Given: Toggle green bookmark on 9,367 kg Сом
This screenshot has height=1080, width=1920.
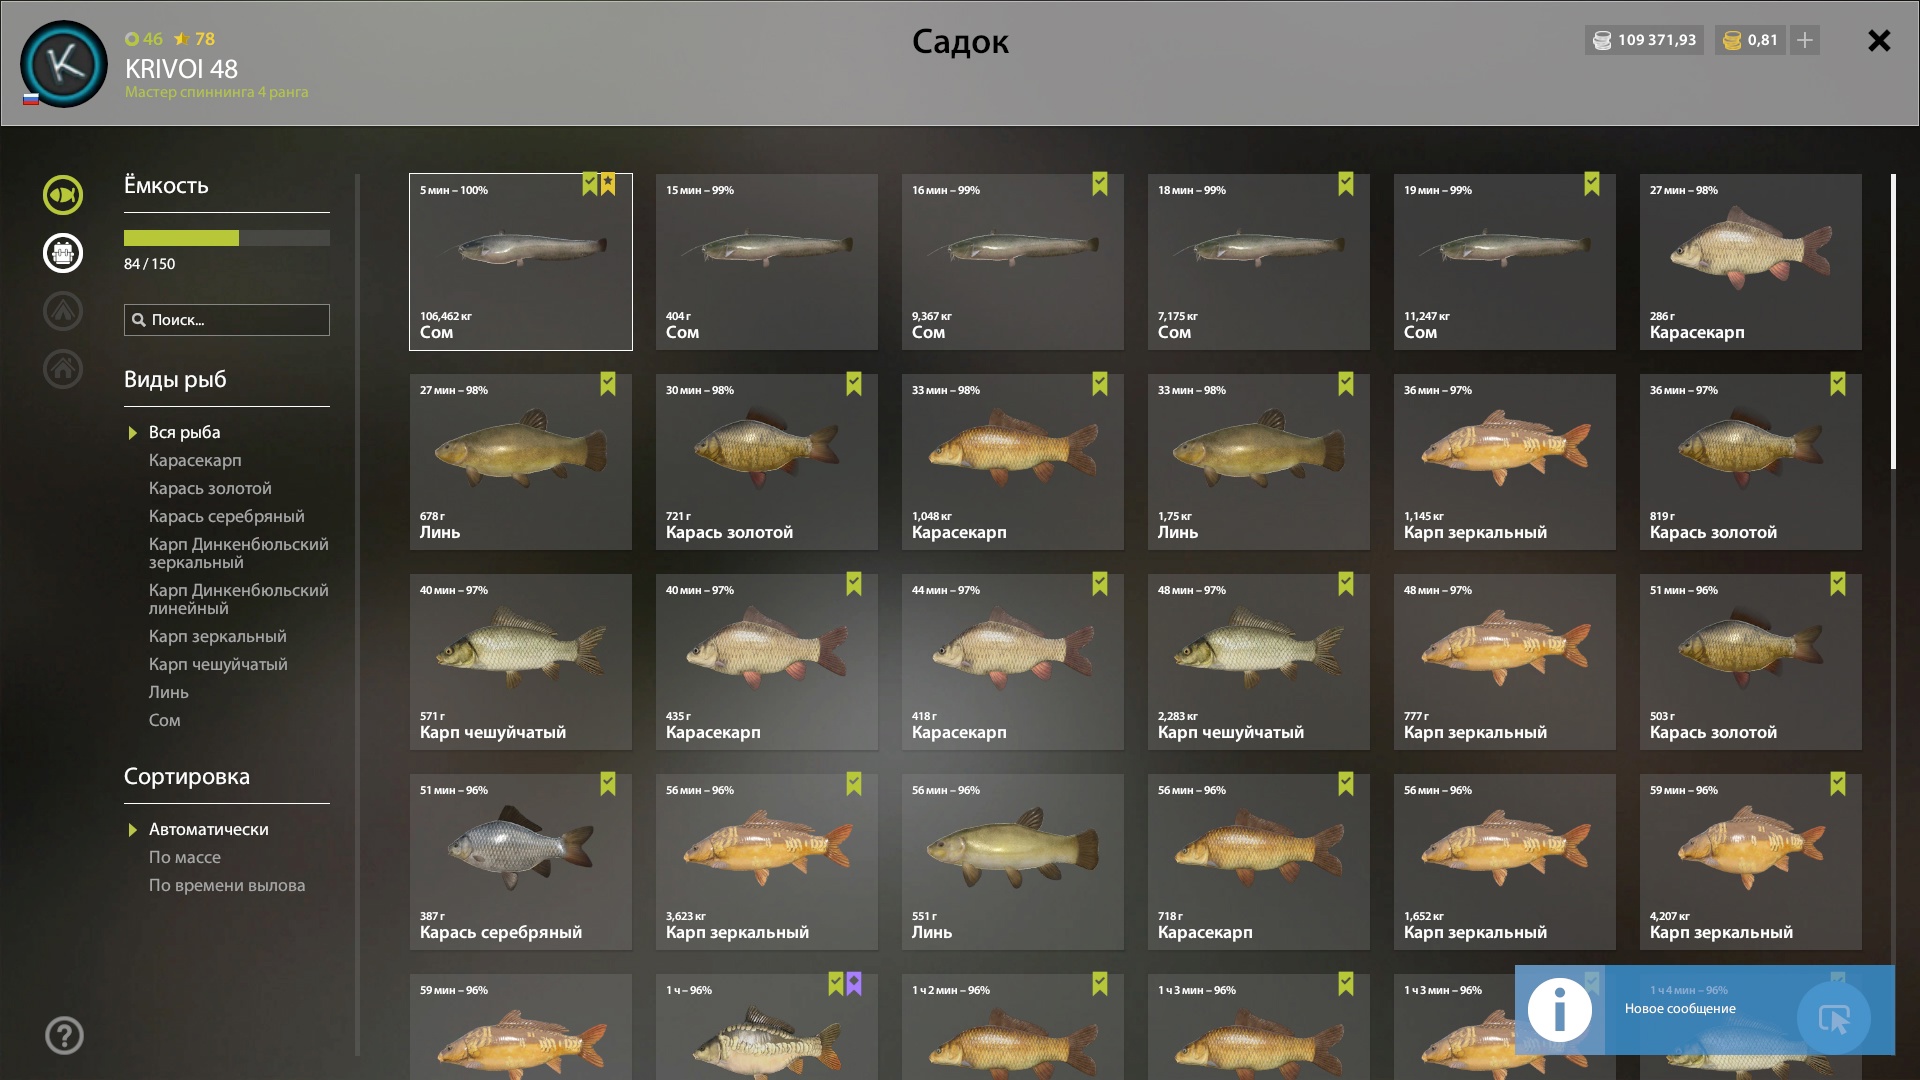Looking at the screenshot, I should point(1100,184).
